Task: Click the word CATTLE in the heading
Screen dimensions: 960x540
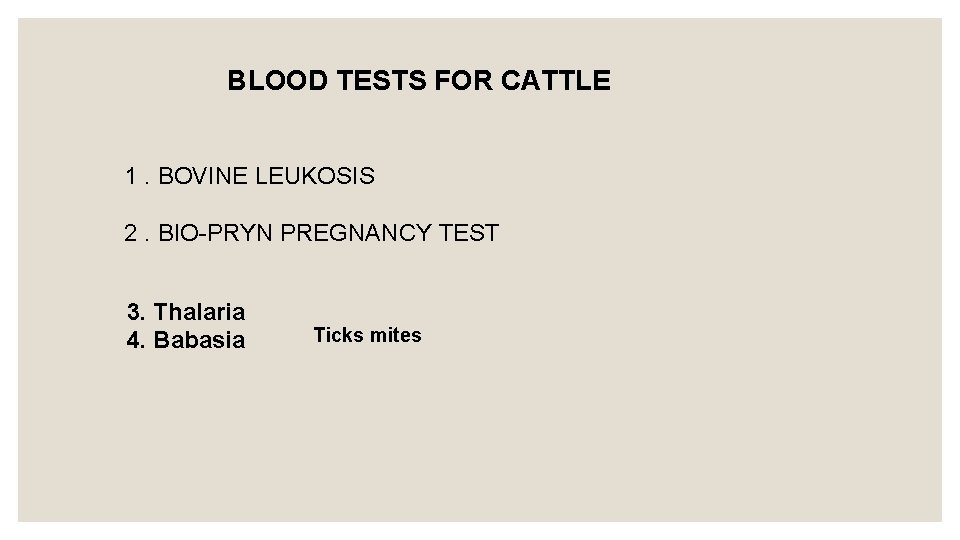Action: pos(555,81)
